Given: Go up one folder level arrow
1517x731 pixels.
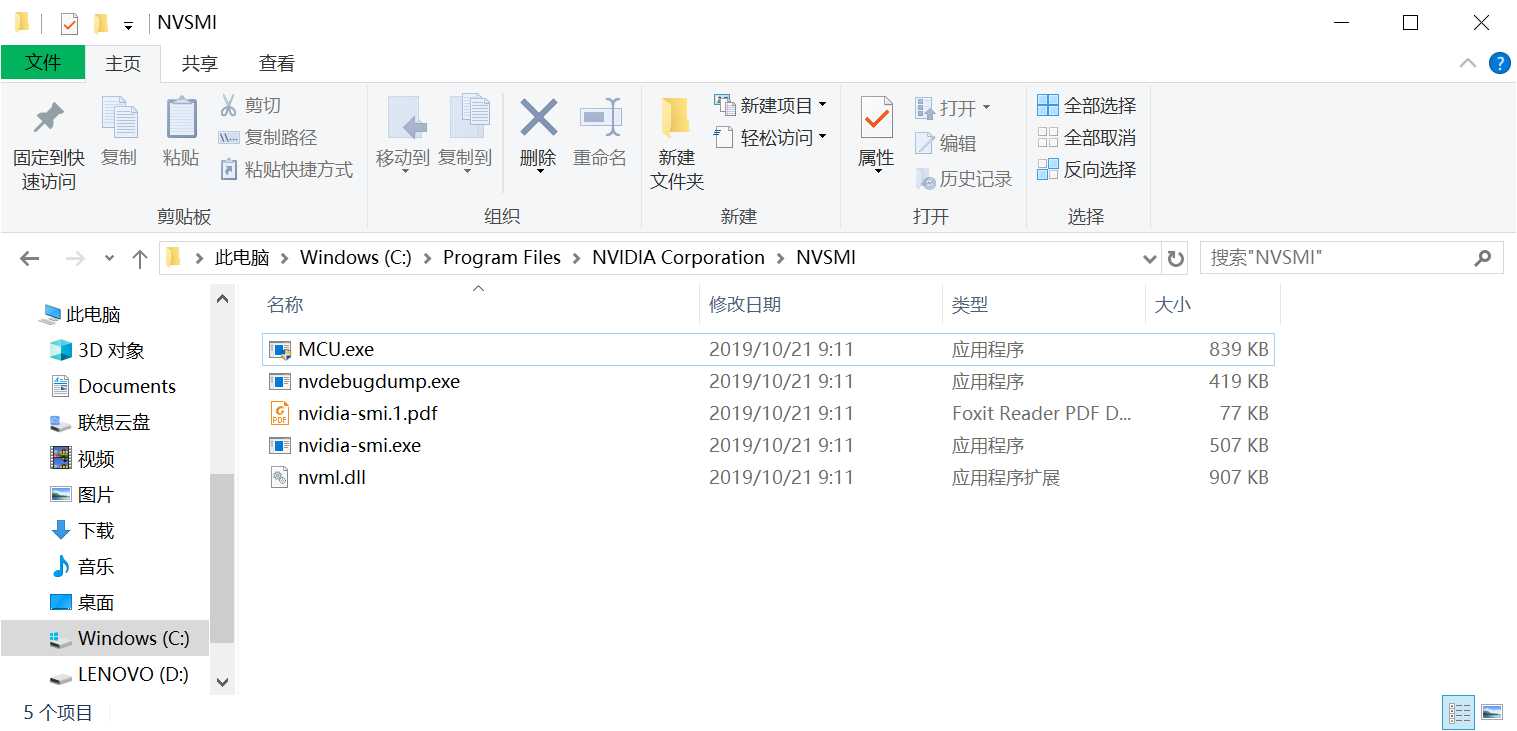Looking at the screenshot, I should (140, 258).
